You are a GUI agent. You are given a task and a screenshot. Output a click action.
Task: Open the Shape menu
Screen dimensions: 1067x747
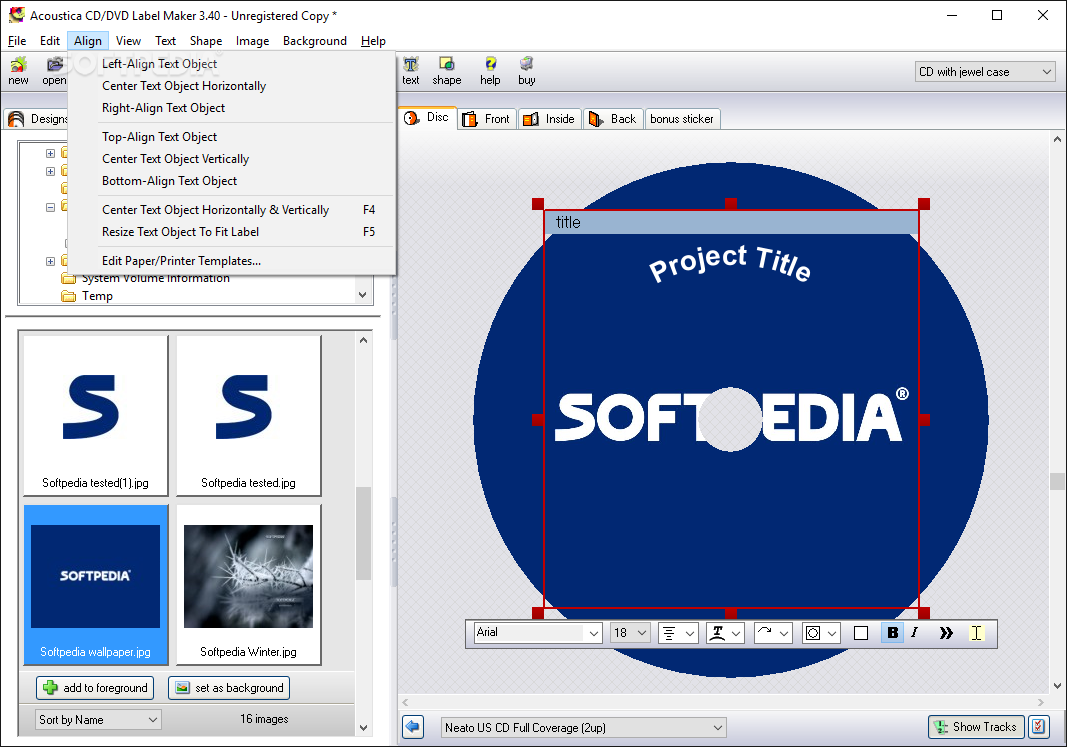(206, 41)
